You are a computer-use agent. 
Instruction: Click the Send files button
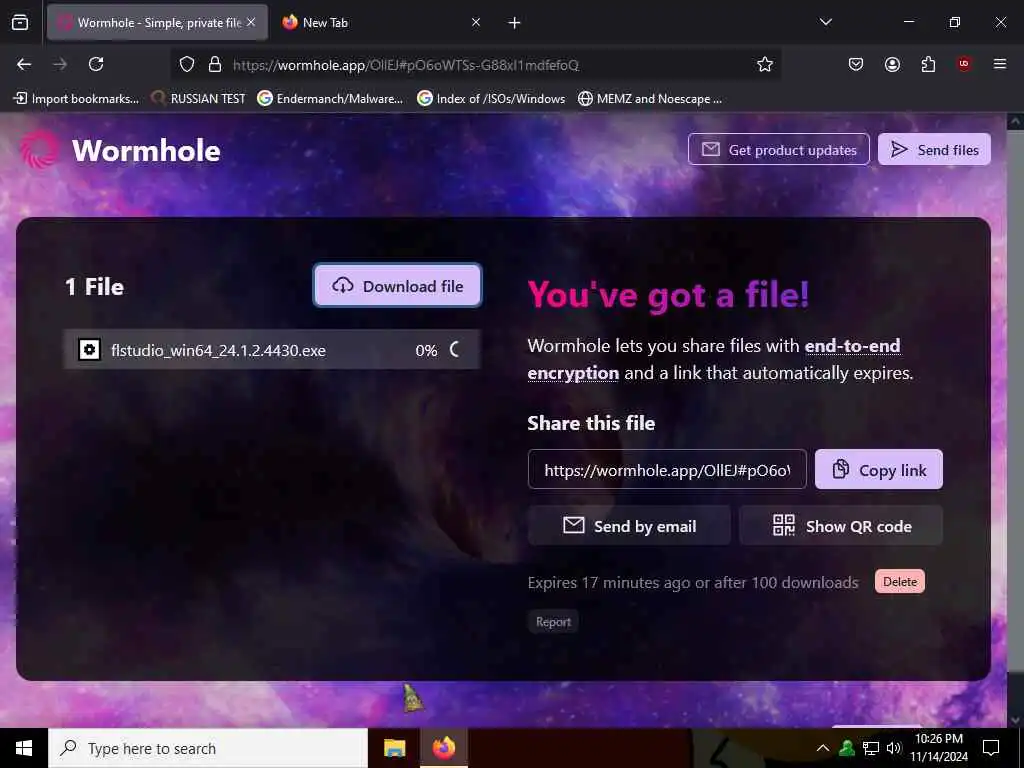click(935, 150)
